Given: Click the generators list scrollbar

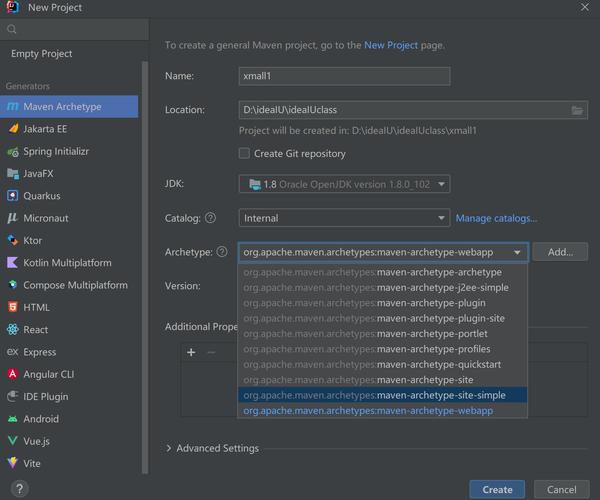Looking at the screenshot, I should coord(145,267).
